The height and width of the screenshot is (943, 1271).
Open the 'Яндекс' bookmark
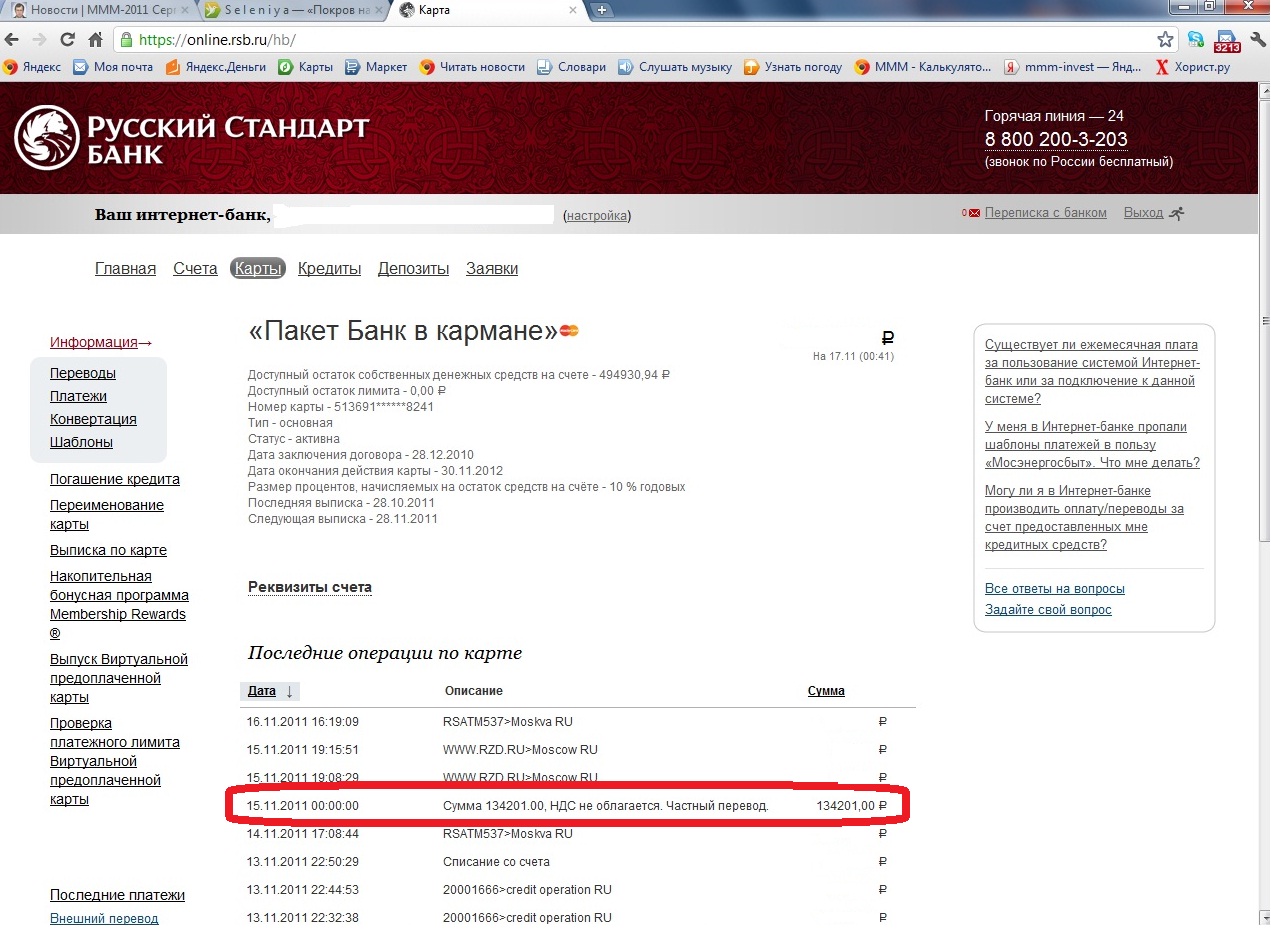point(32,67)
